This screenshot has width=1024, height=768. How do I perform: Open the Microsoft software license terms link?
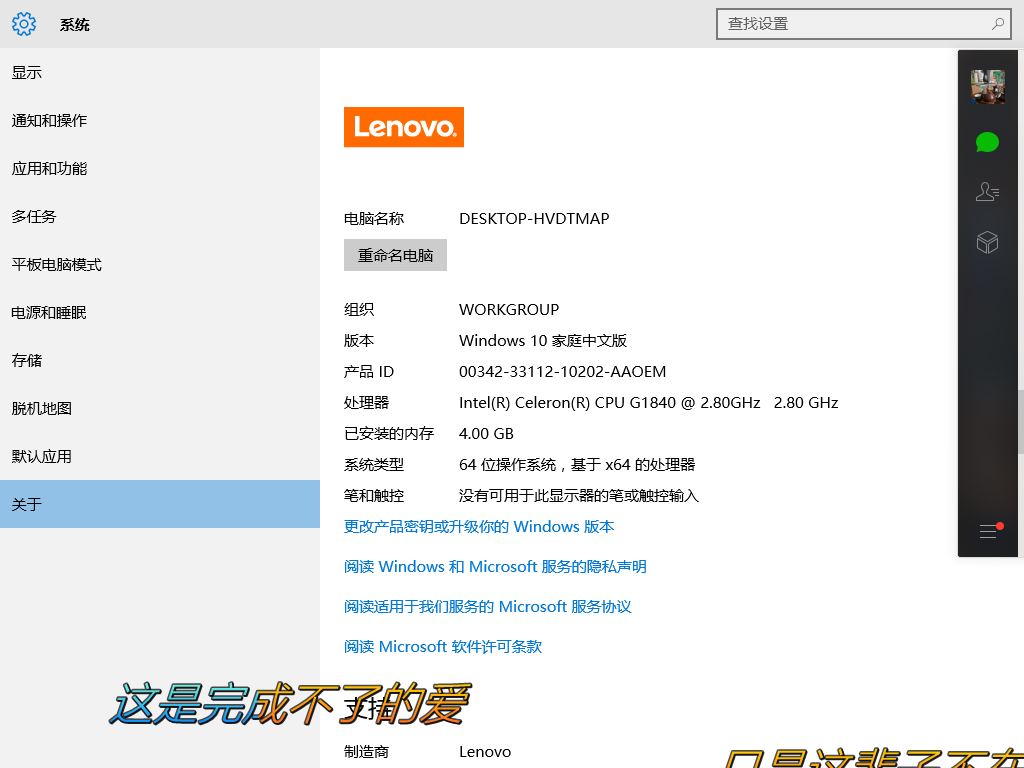tap(442, 646)
